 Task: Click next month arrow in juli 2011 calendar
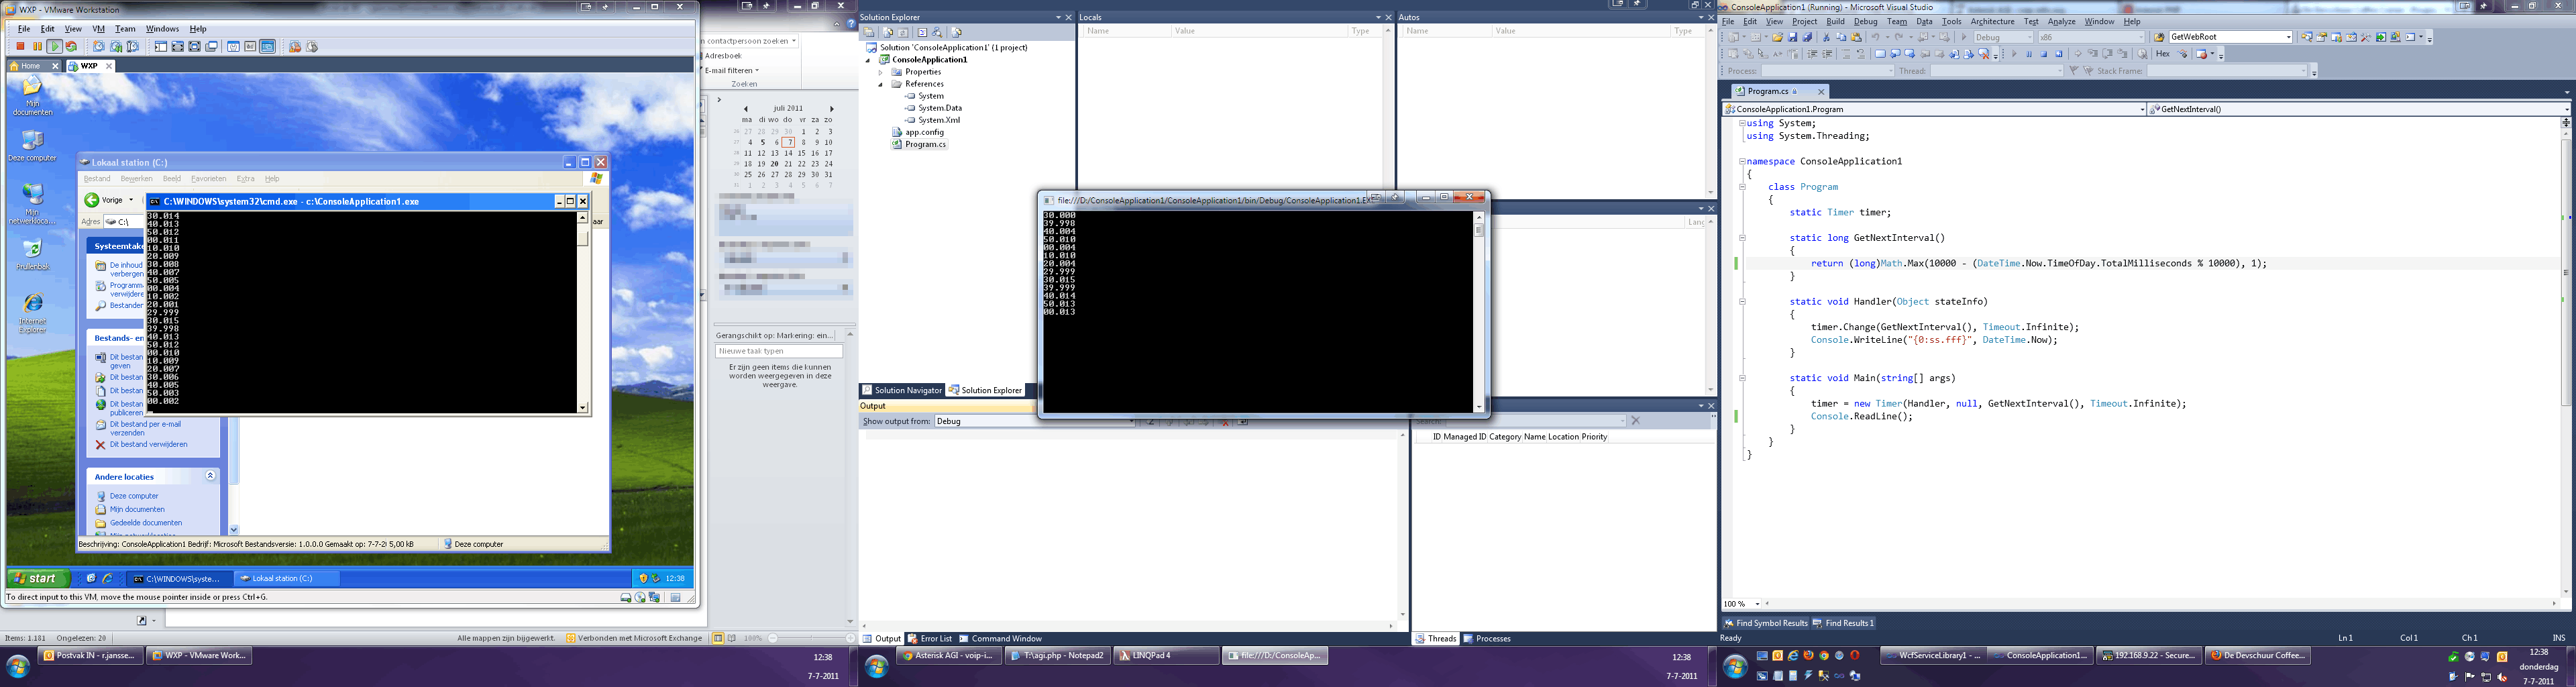coord(832,109)
